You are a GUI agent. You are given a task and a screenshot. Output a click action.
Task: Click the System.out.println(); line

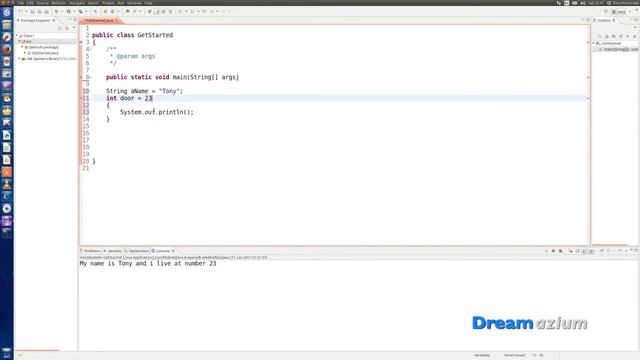[x=157, y=112]
